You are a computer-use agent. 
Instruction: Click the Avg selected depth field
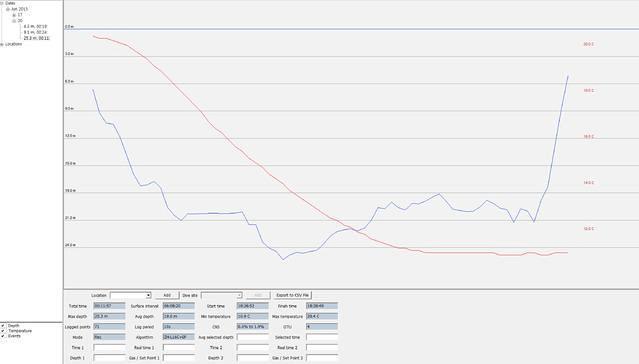pyautogui.click(x=252, y=337)
